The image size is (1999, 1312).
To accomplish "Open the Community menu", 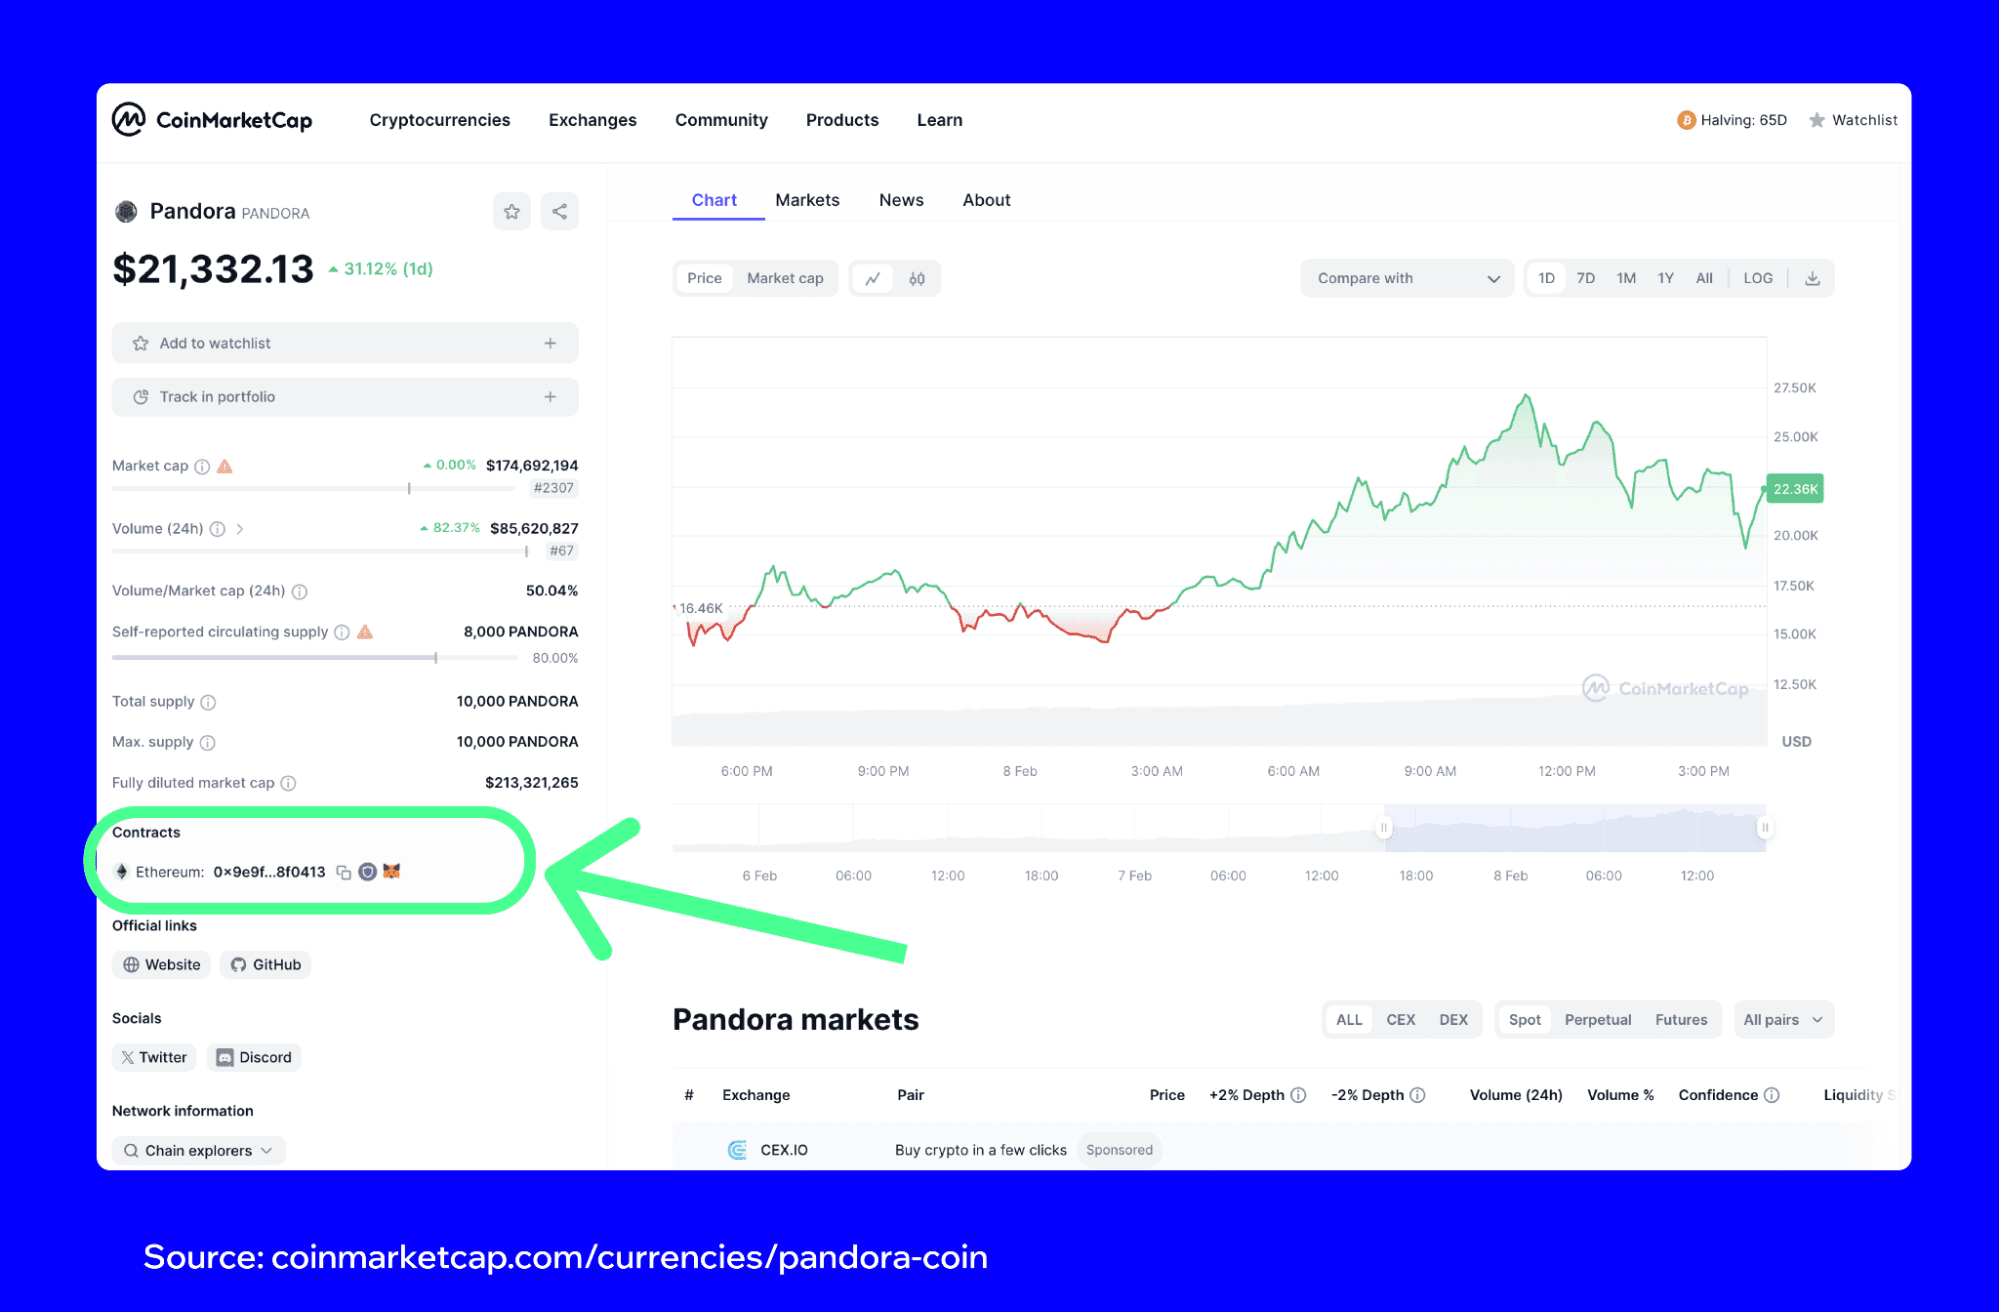I will coord(721,120).
